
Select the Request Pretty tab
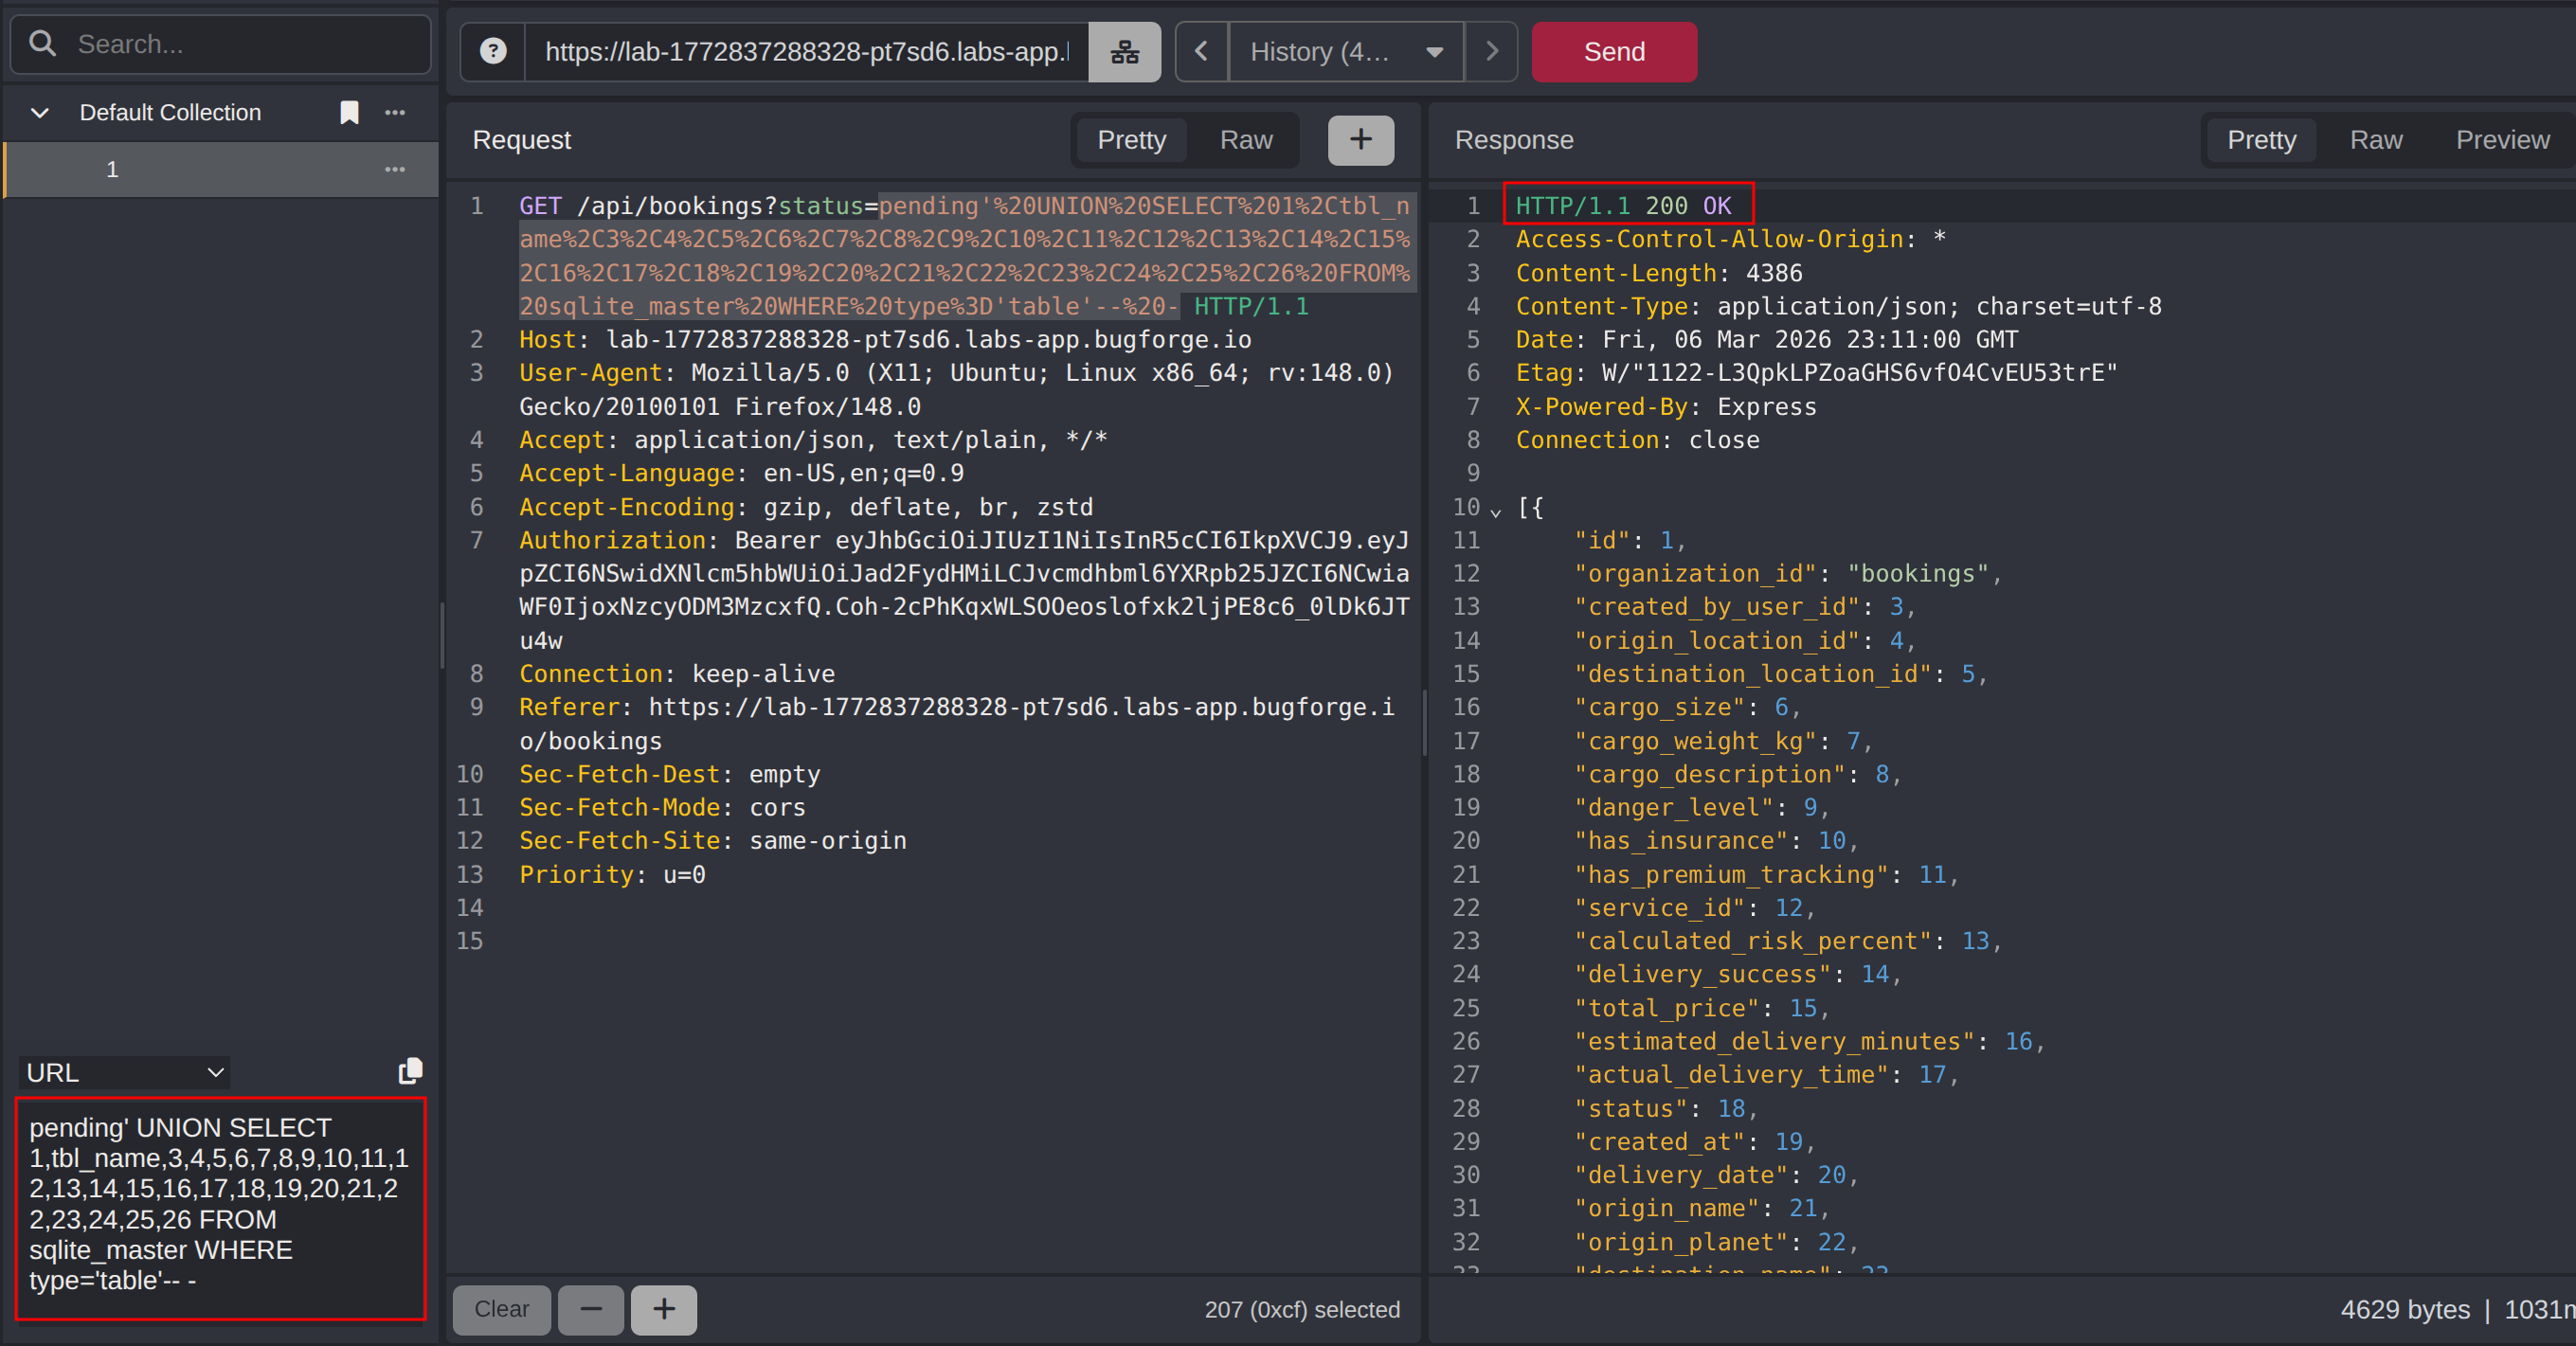[1131, 139]
